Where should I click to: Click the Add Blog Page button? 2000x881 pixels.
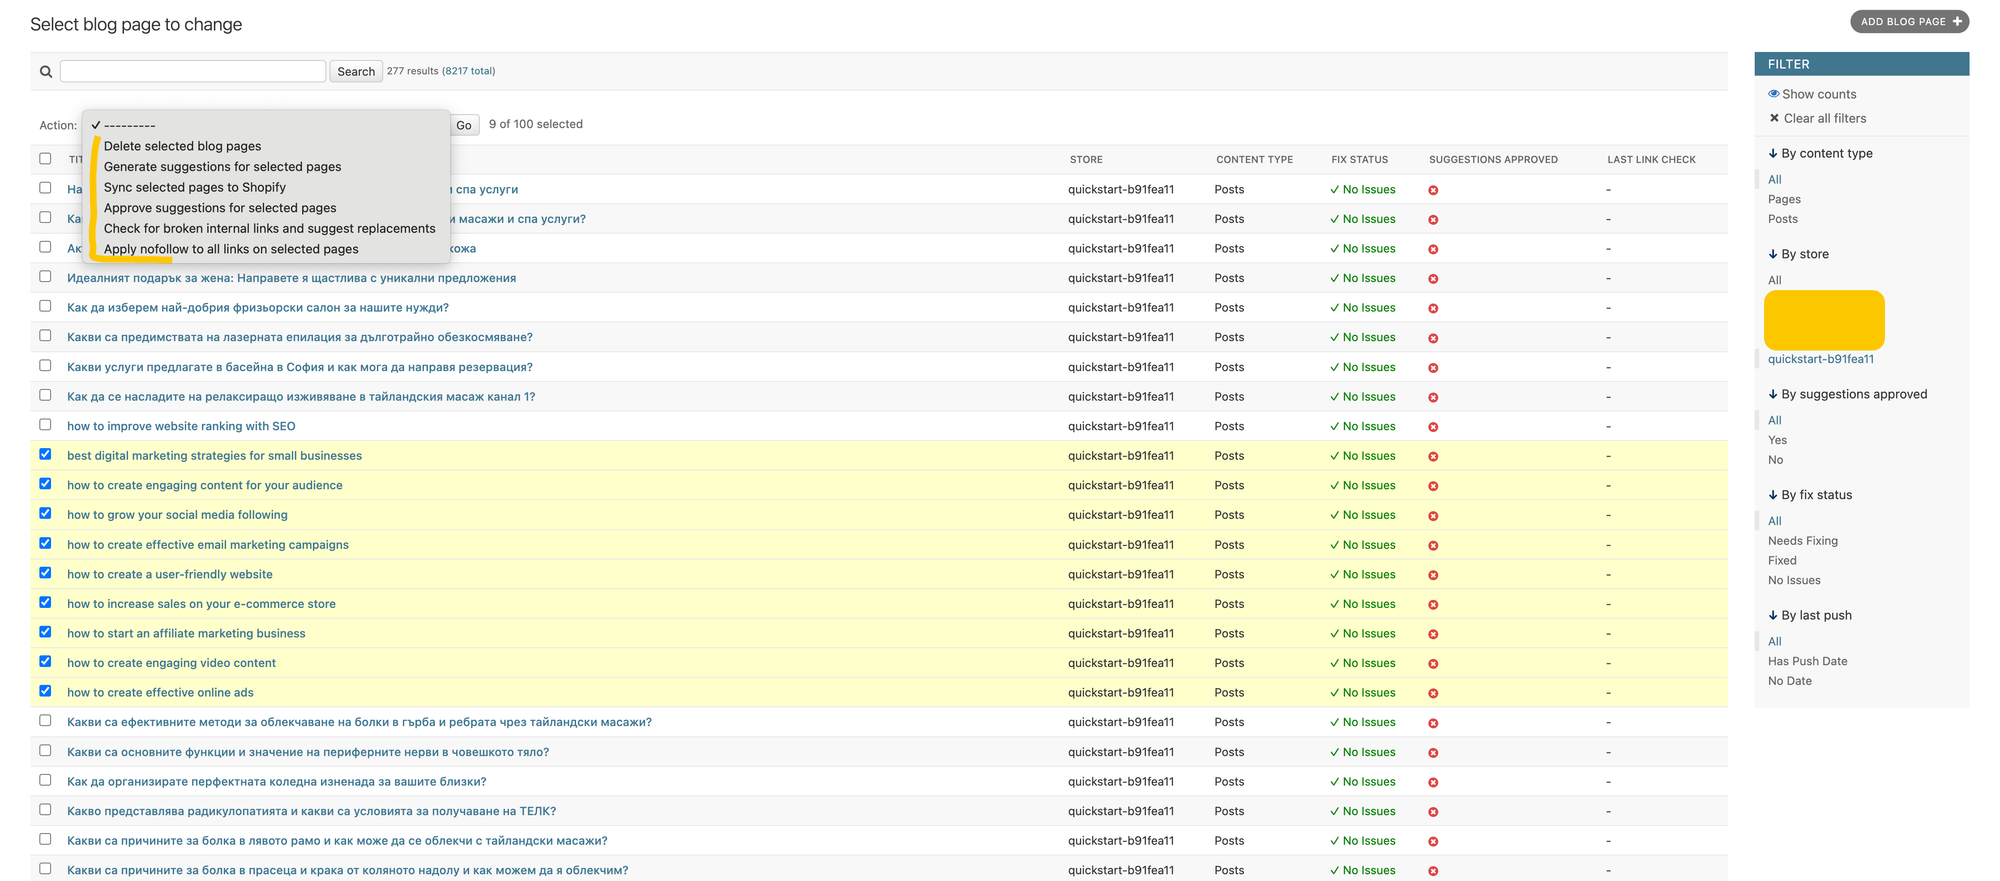pos(1909,21)
